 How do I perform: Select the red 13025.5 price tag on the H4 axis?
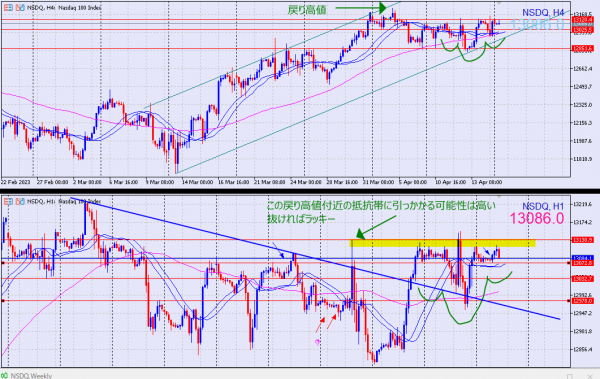pyautogui.click(x=583, y=29)
